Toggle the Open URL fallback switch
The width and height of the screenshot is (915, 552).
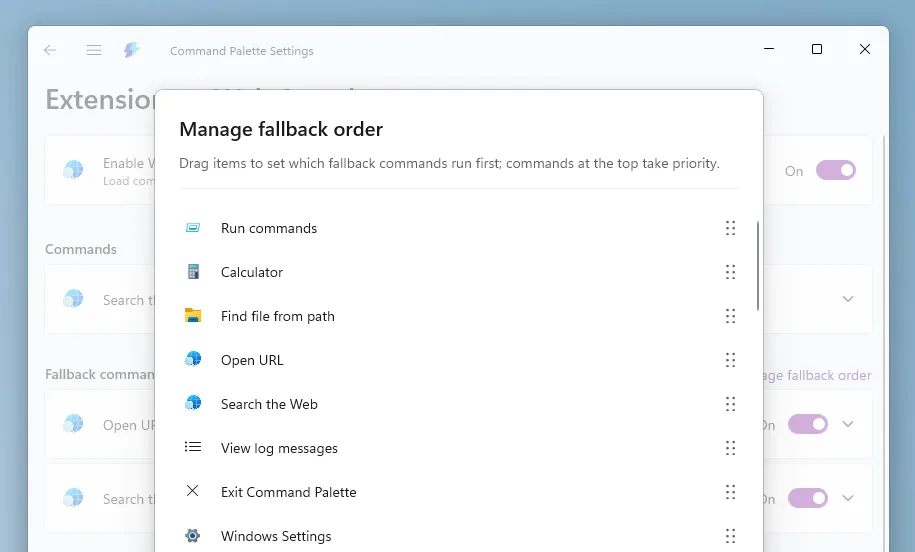click(808, 425)
